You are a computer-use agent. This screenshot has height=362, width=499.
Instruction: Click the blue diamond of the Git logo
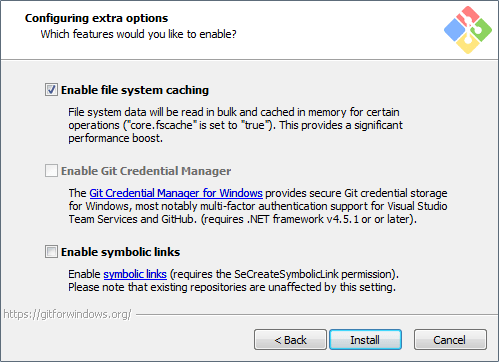click(455, 30)
